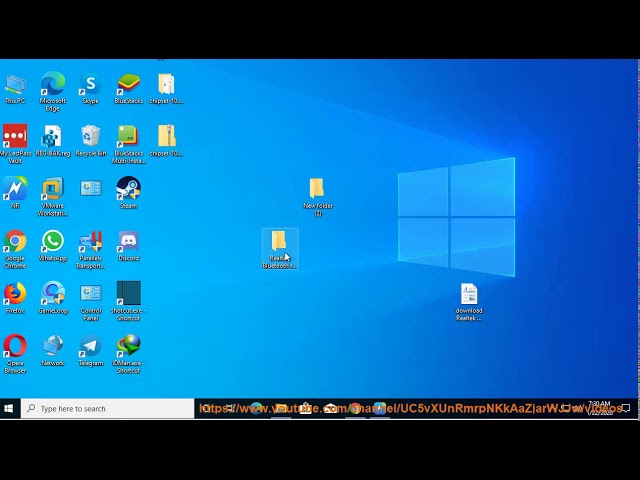640x480 pixels.
Task: Launch Google Chrome from the desktop
Action: pyautogui.click(x=15, y=249)
